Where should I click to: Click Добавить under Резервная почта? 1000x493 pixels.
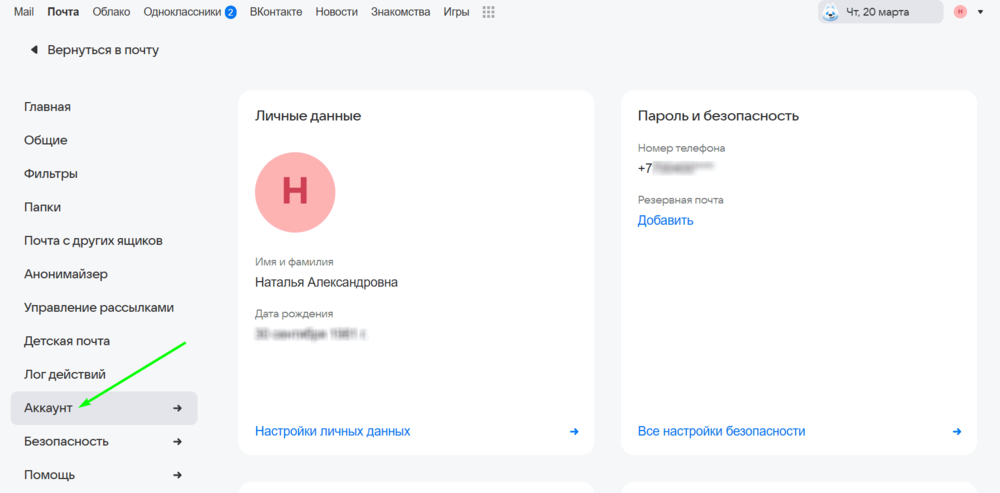tap(665, 221)
